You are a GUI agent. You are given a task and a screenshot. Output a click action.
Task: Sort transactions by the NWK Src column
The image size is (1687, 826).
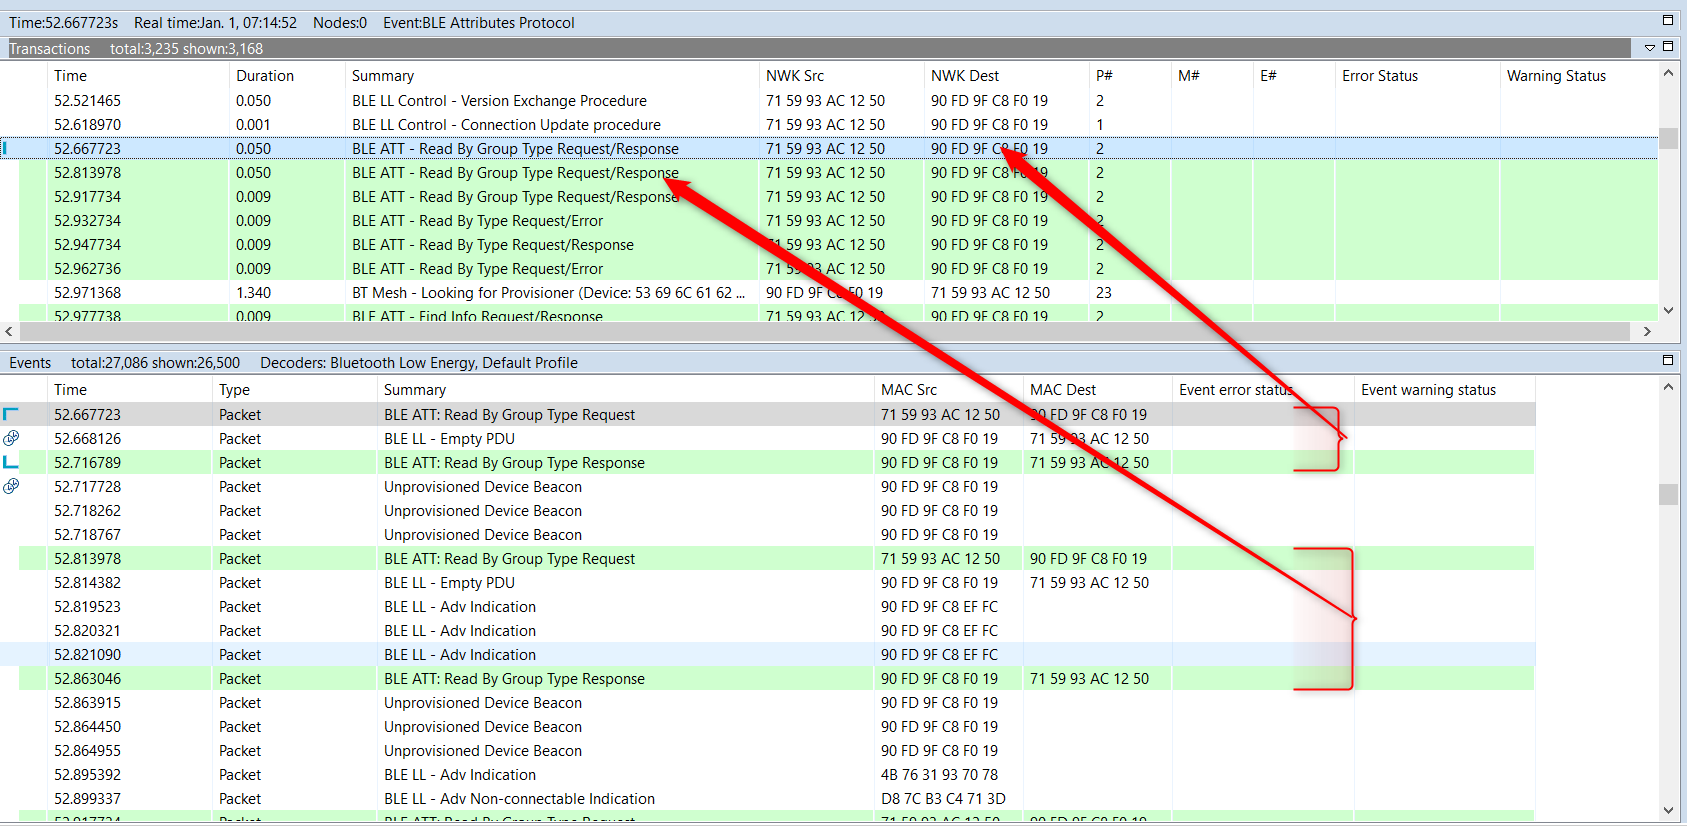[795, 76]
